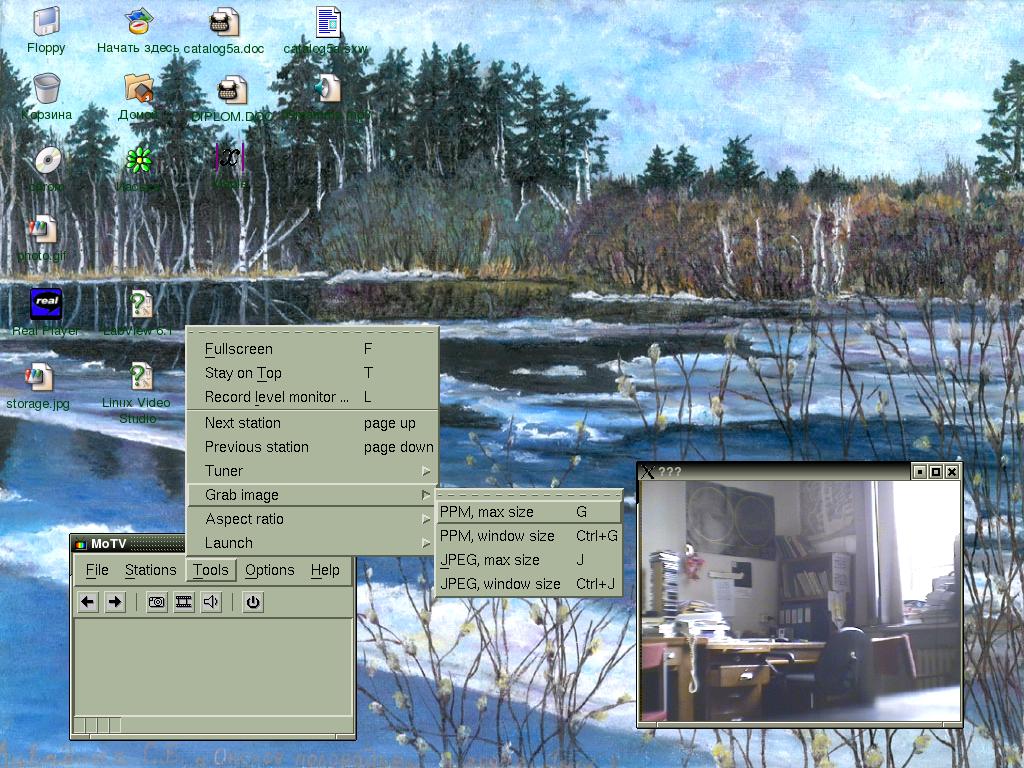Open the File menu in MoTV
The width and height of the screenshot is (1024, 768).
97,570
